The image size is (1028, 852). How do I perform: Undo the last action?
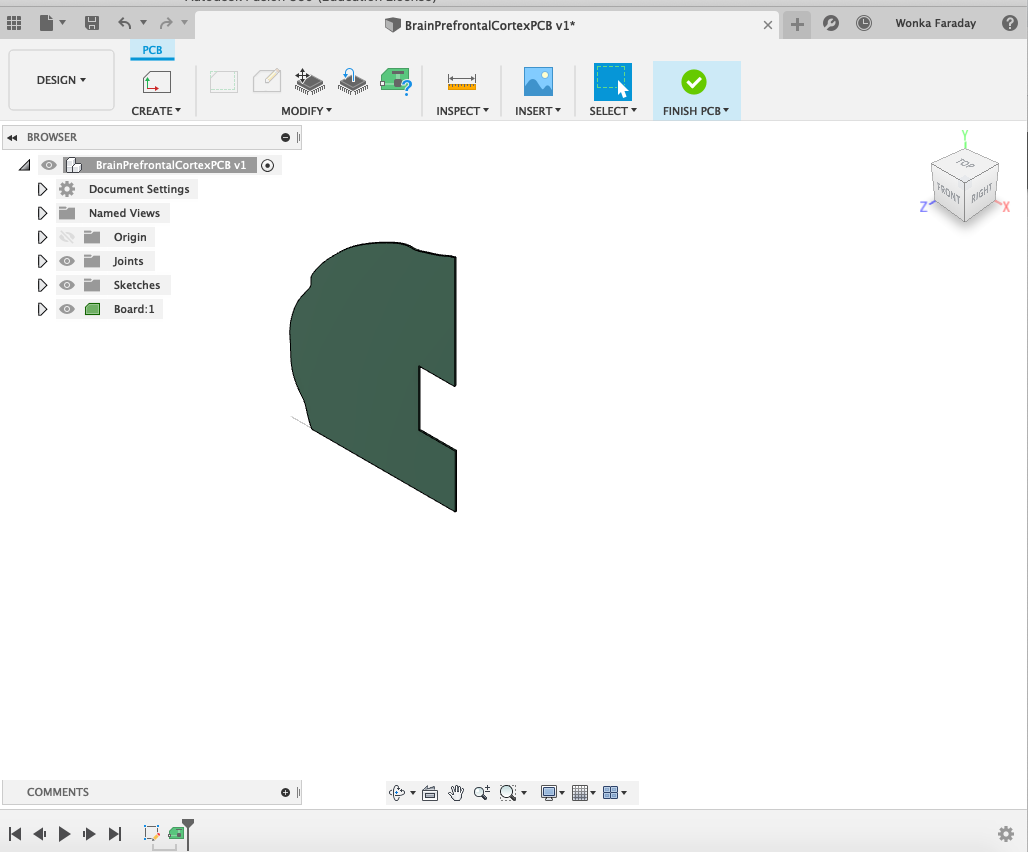(125, 24)
